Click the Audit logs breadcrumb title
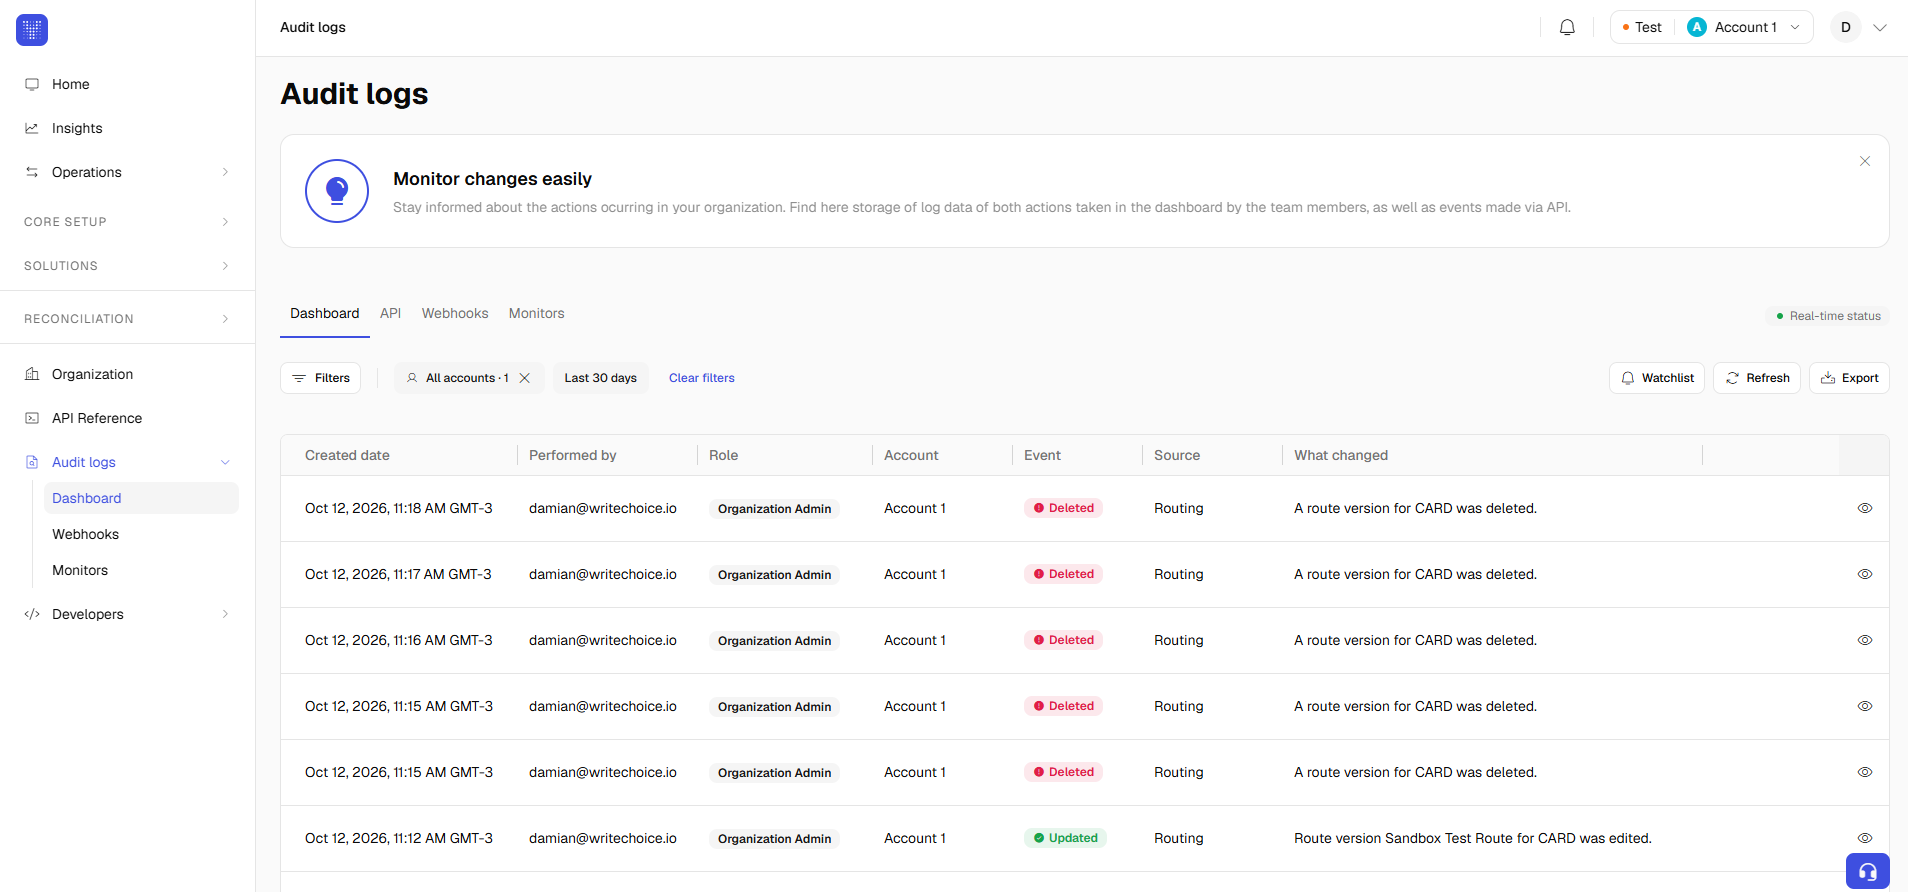Image resolution: width=1908 pixels, height=892 pixels. tap(313, 27)
